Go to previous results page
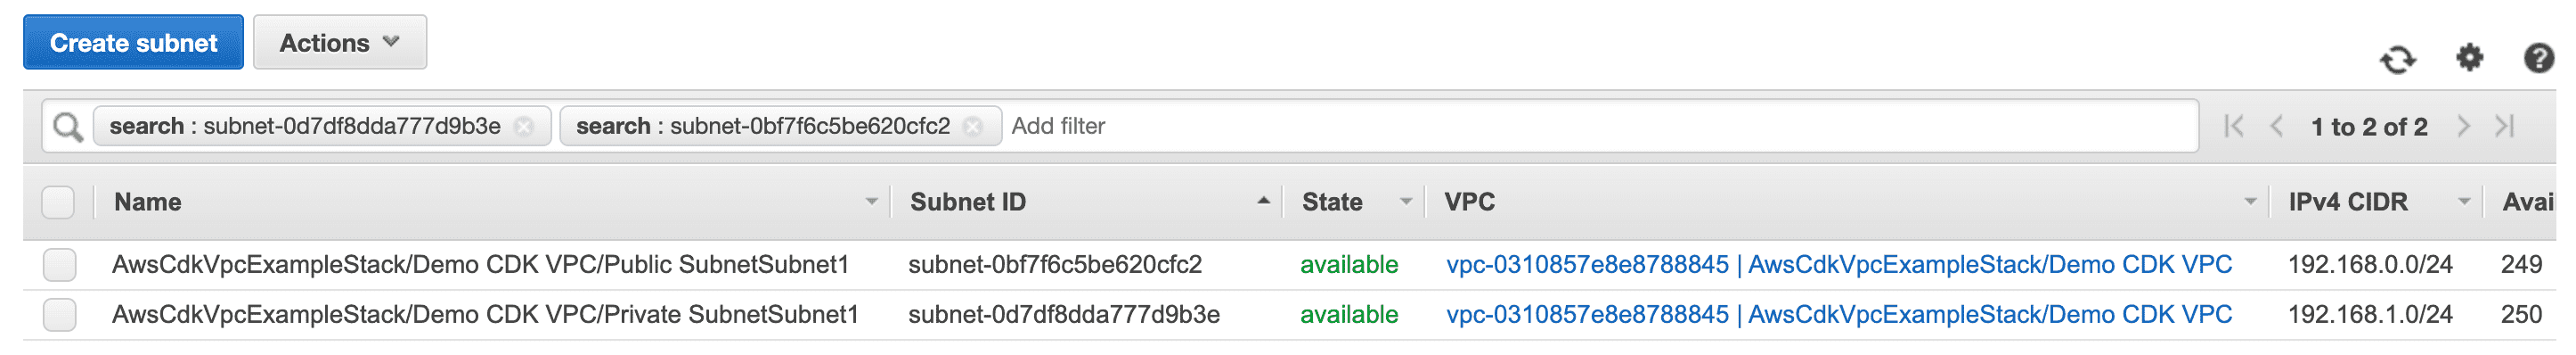 2276,127
